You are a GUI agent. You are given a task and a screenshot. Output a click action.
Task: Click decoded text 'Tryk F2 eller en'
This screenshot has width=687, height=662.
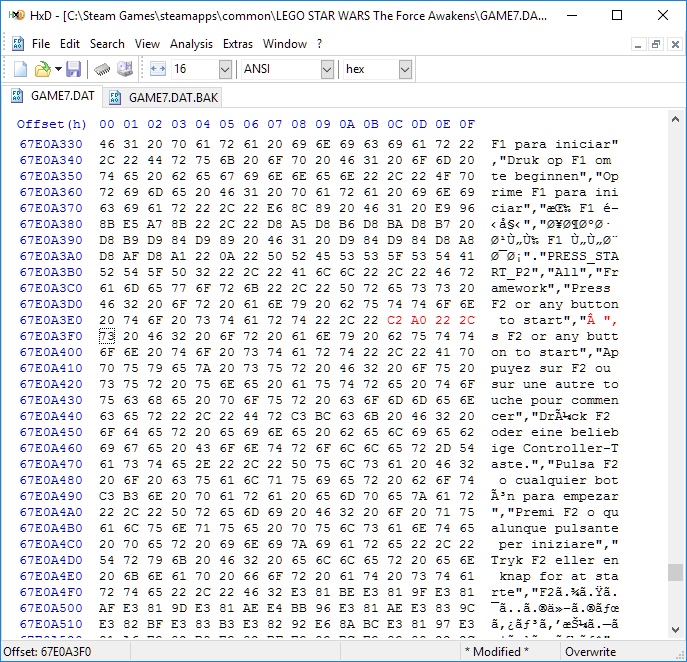point(554,560)
